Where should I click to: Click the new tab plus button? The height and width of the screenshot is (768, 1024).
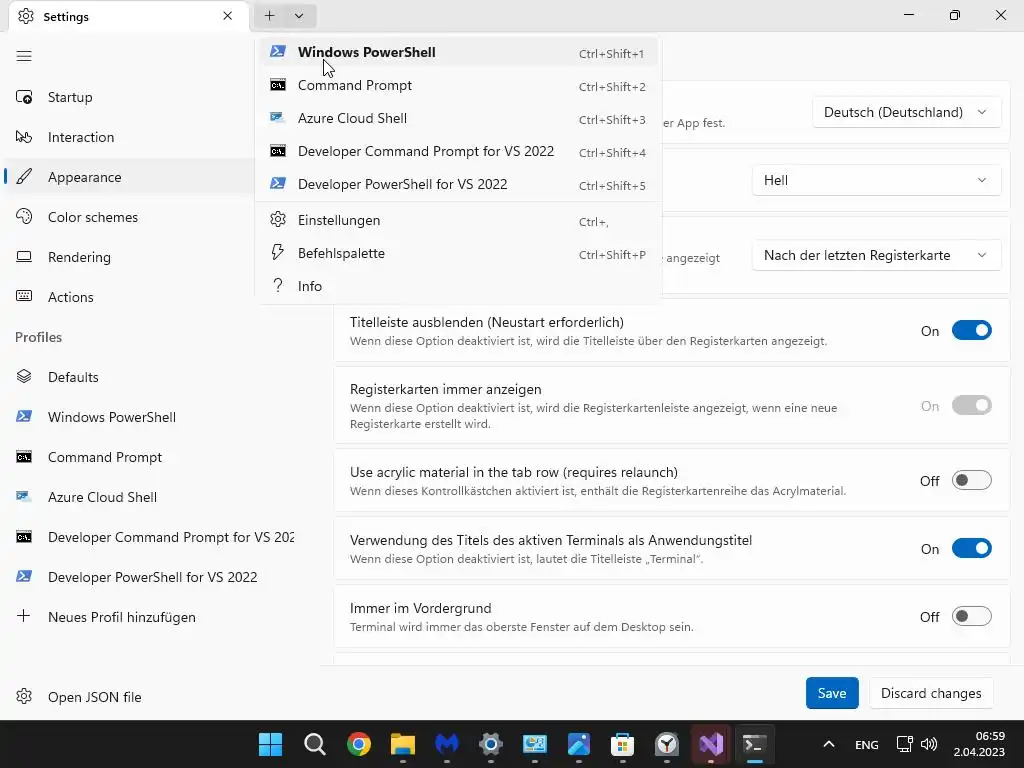[x=270, y=16]
